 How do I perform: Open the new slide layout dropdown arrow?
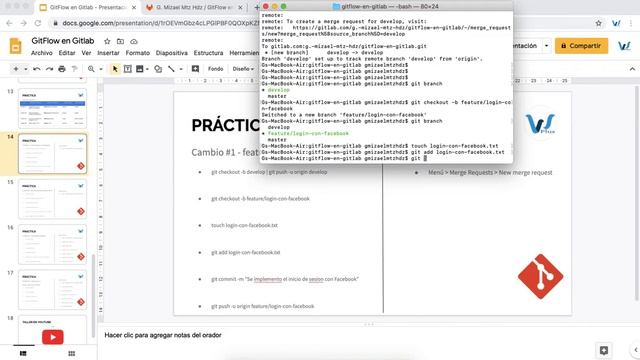(x=26, y=69)
